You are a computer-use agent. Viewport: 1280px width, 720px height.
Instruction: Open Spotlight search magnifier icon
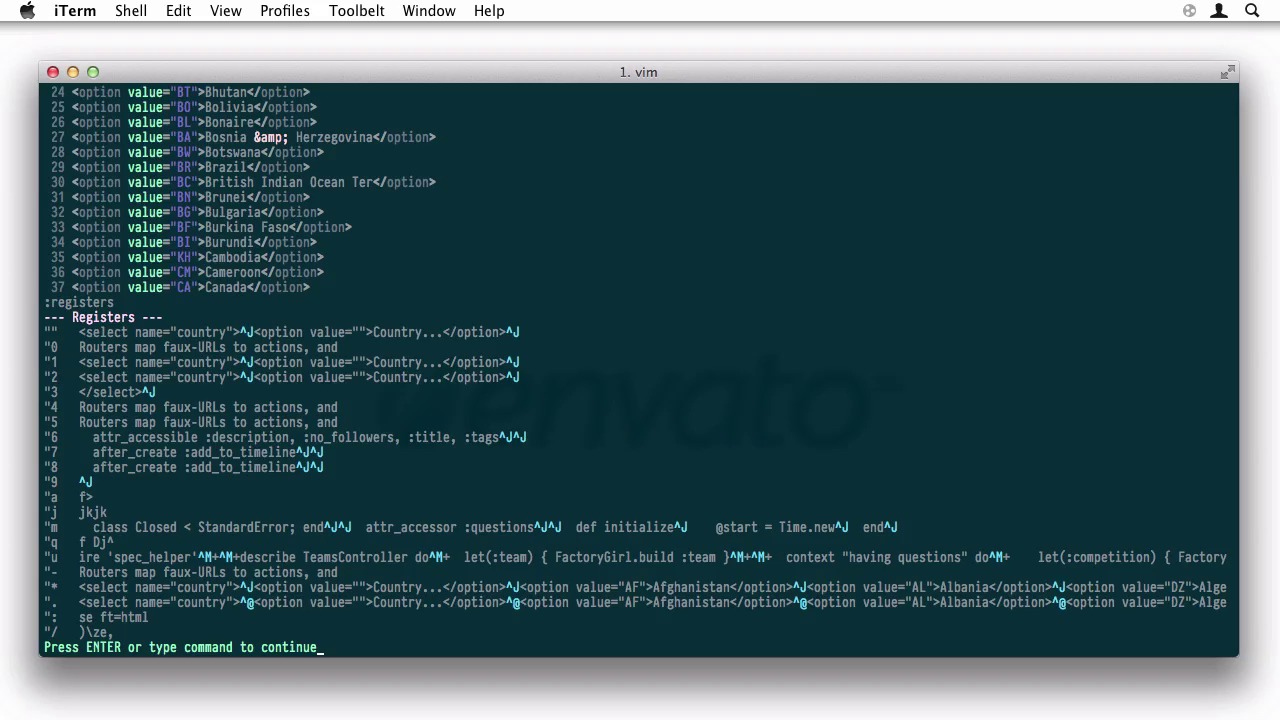tap(1252, 11)
